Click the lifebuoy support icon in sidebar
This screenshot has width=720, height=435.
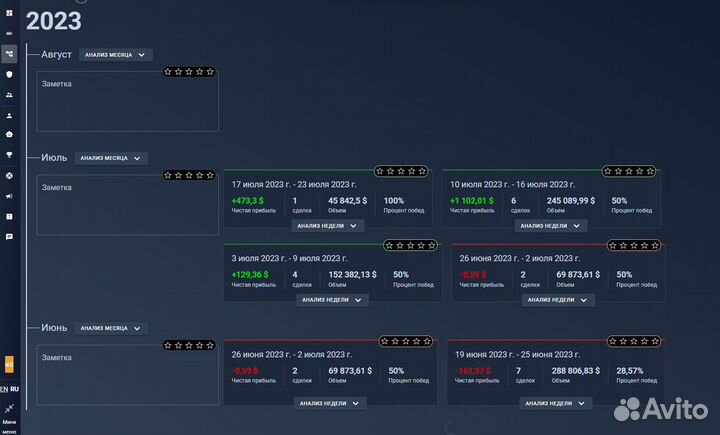[9, 176]
